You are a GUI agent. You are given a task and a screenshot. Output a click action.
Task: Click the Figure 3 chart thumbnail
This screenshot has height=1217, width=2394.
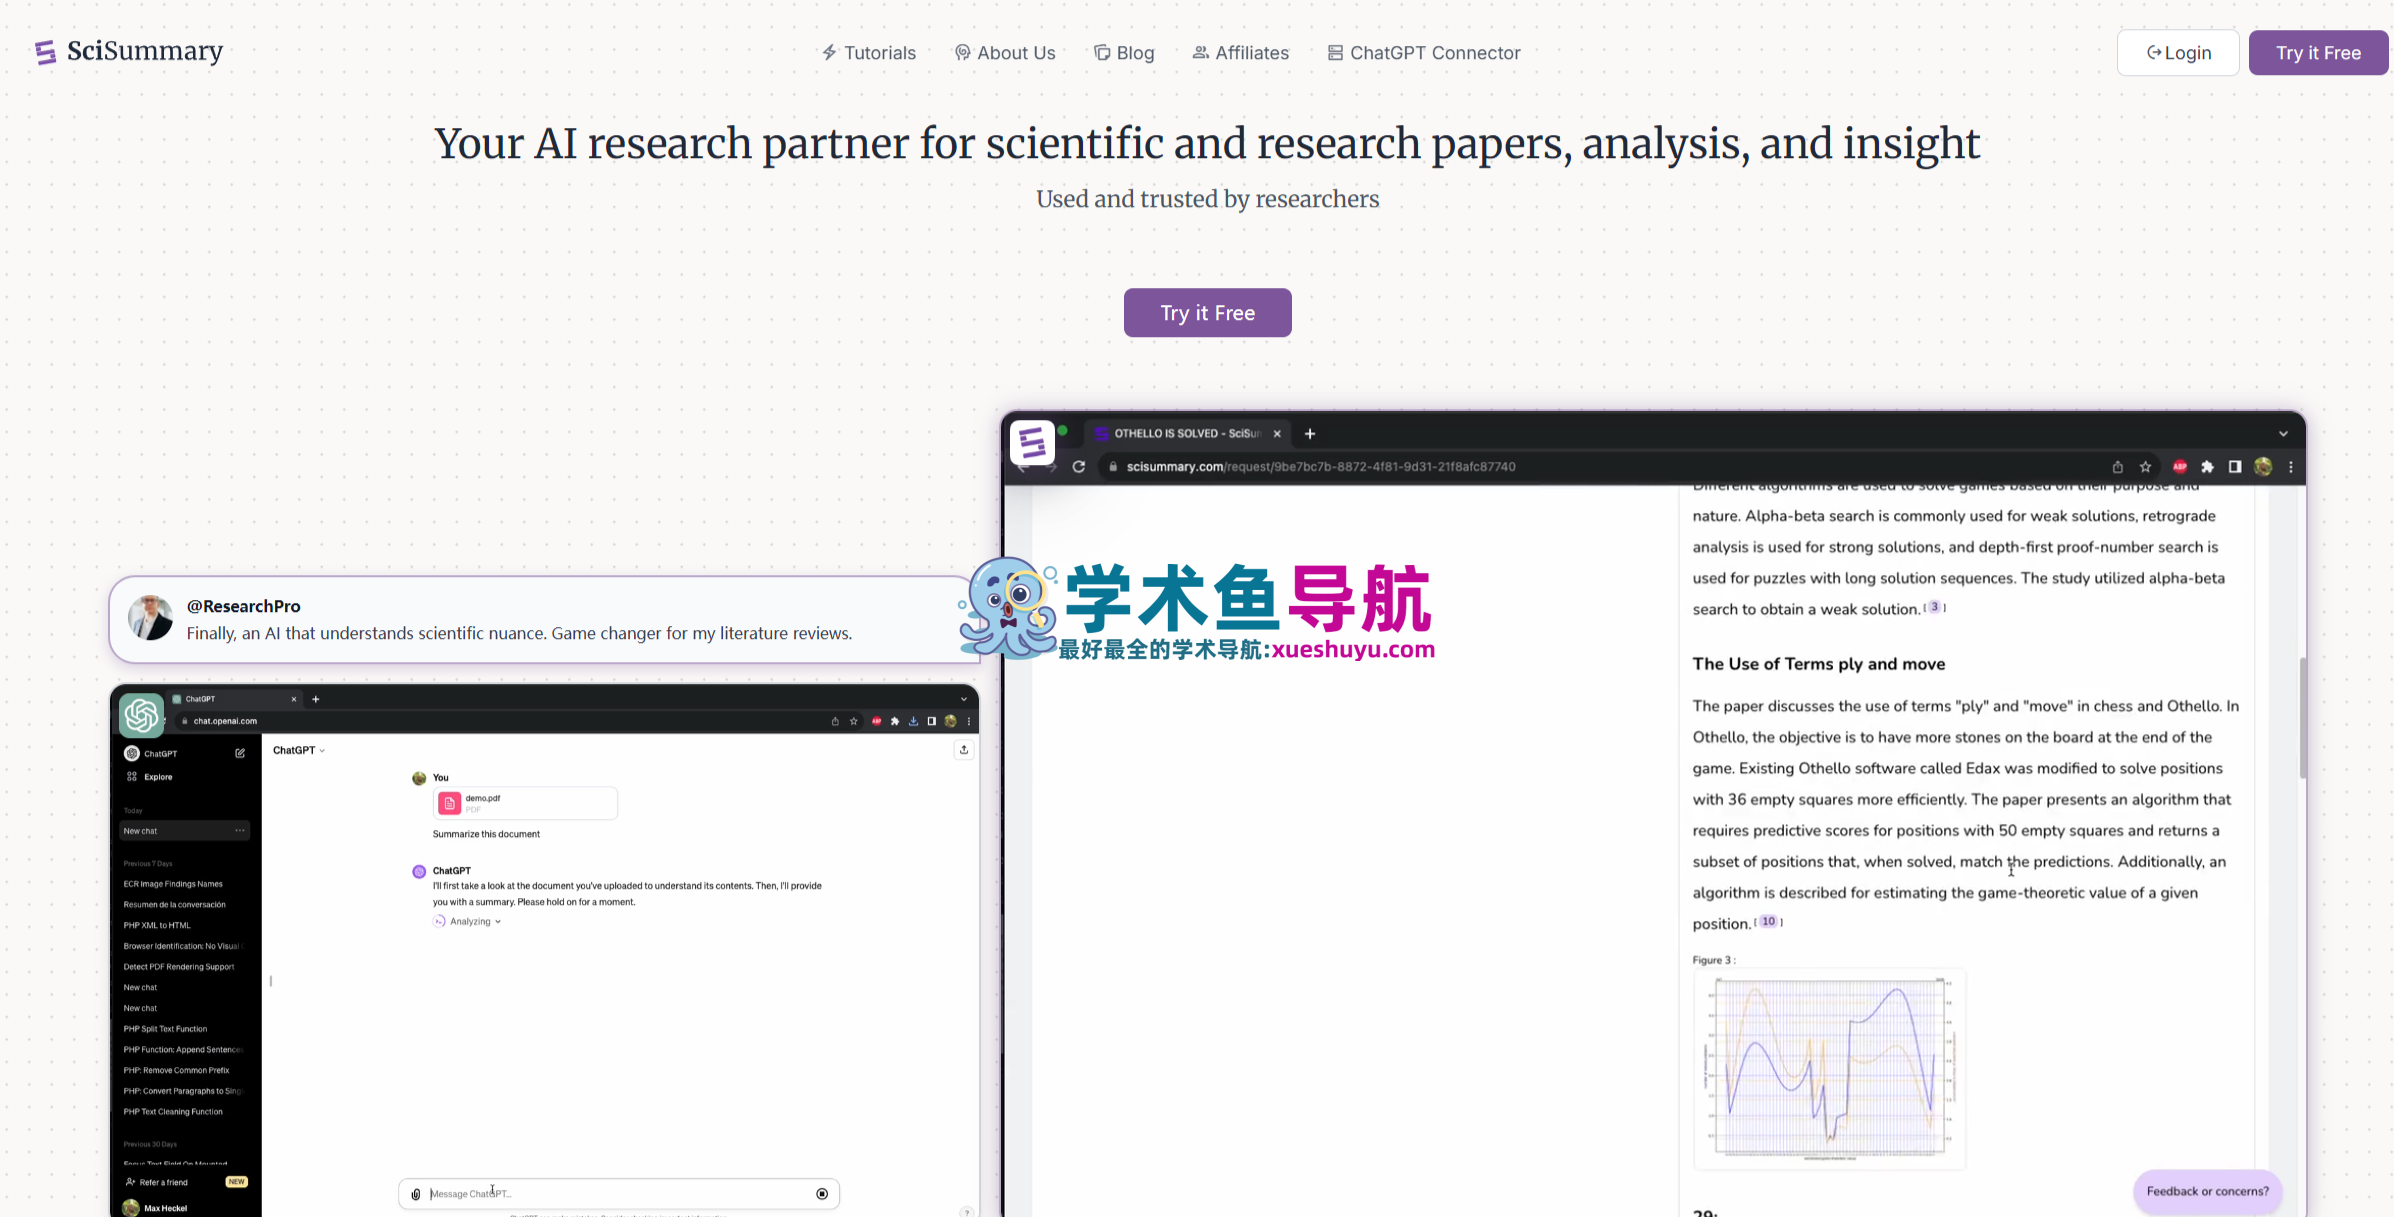tap(1828, 1069)
